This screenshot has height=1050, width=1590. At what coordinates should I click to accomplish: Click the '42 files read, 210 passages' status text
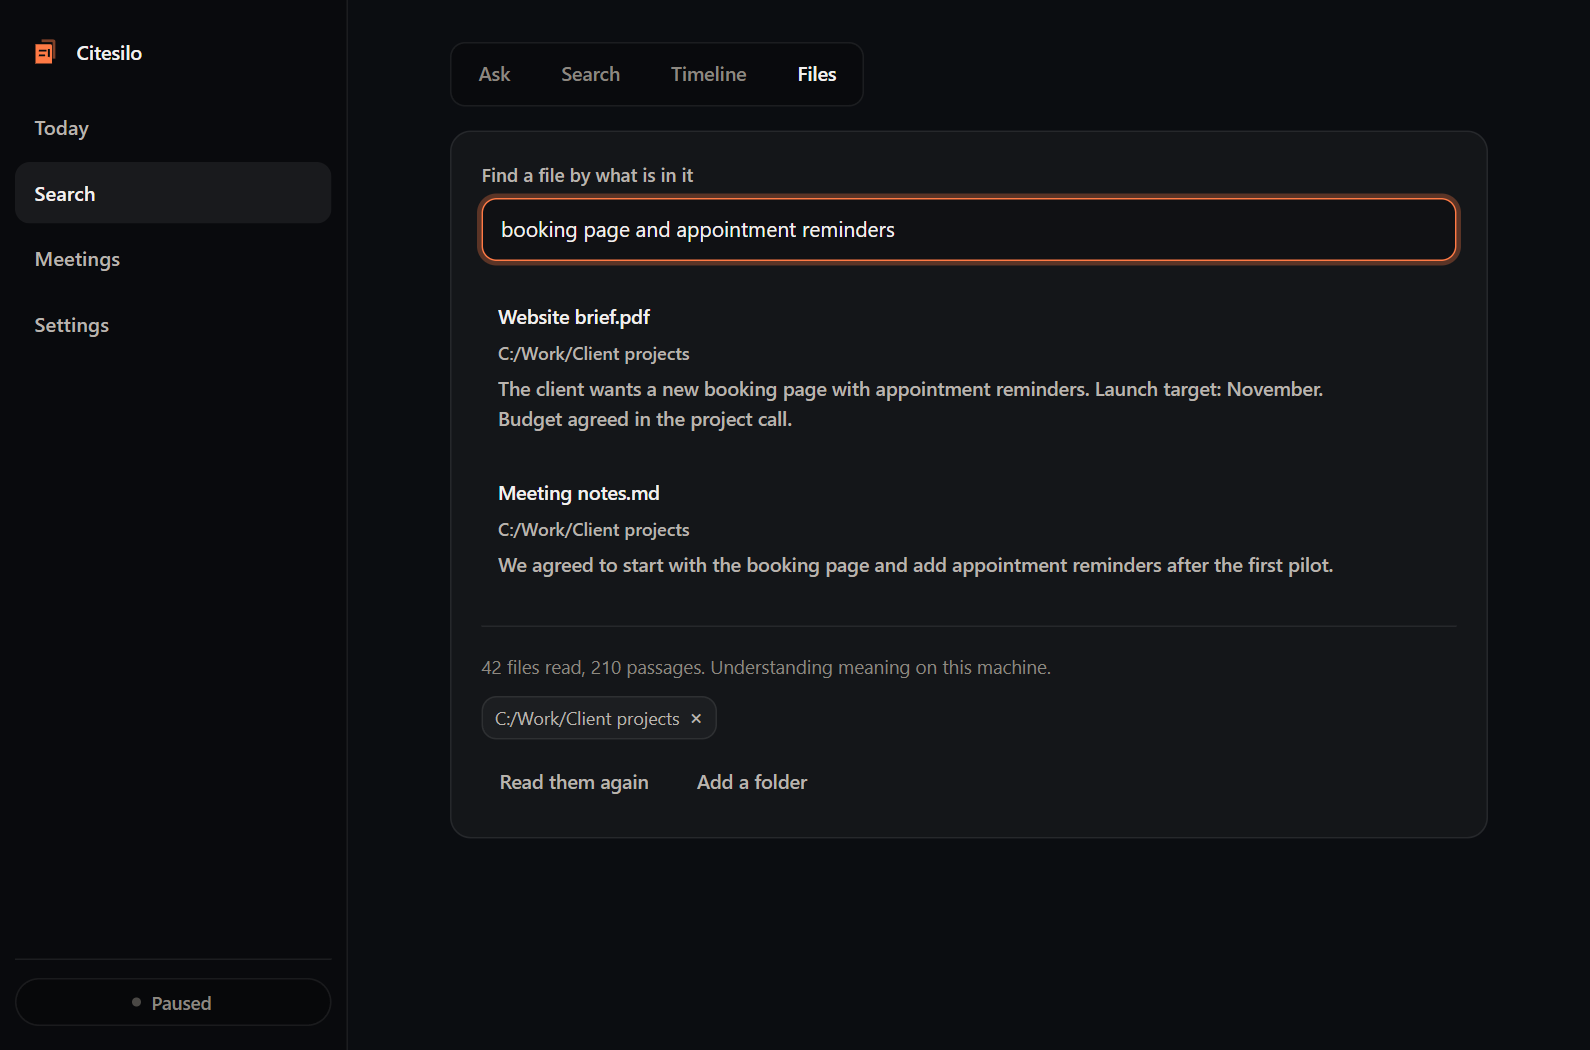pyautogui.click(x=766, y=667)
